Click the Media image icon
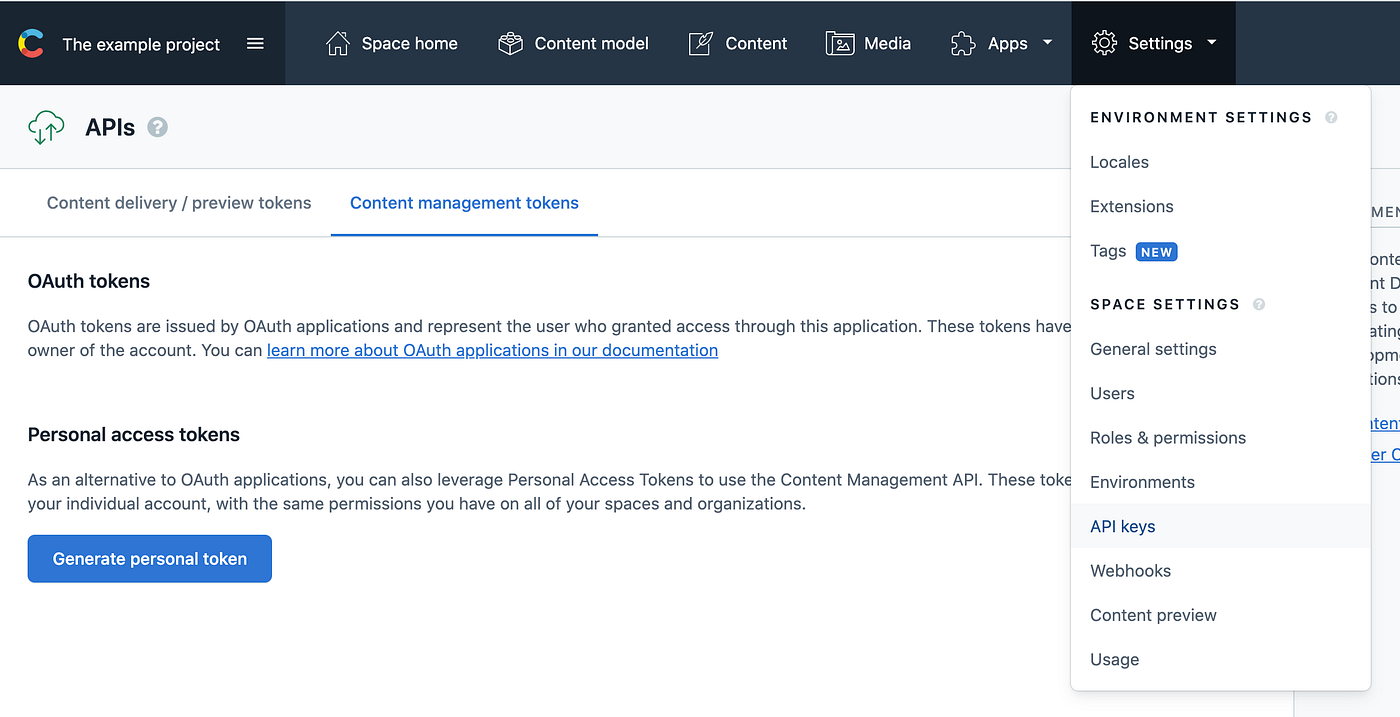Screen dimensions: 1400x717 coord(840,43)
